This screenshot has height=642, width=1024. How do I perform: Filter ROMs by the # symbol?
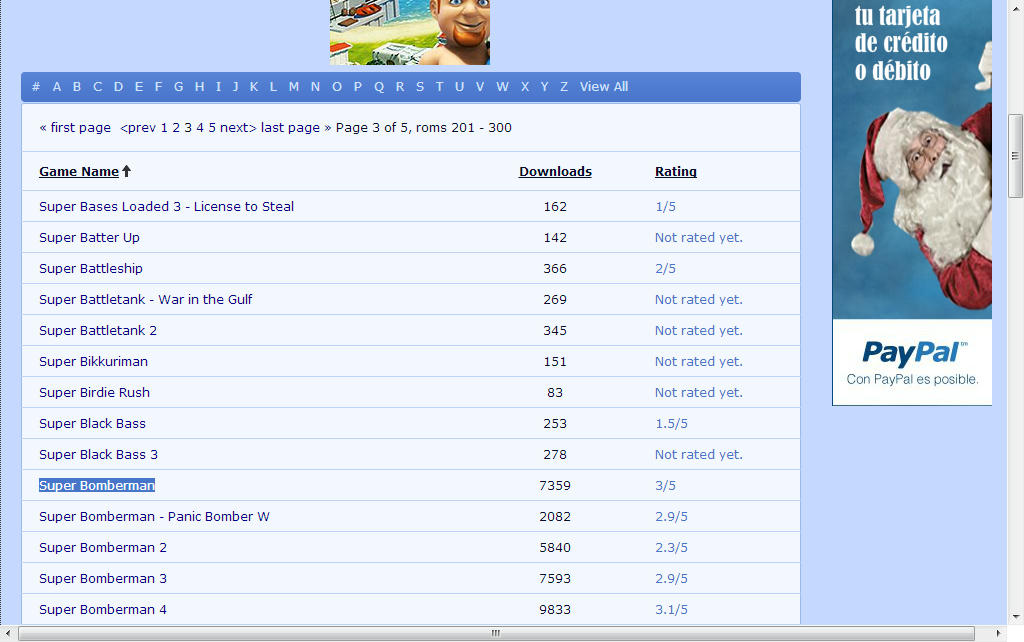tap(36, 87)
